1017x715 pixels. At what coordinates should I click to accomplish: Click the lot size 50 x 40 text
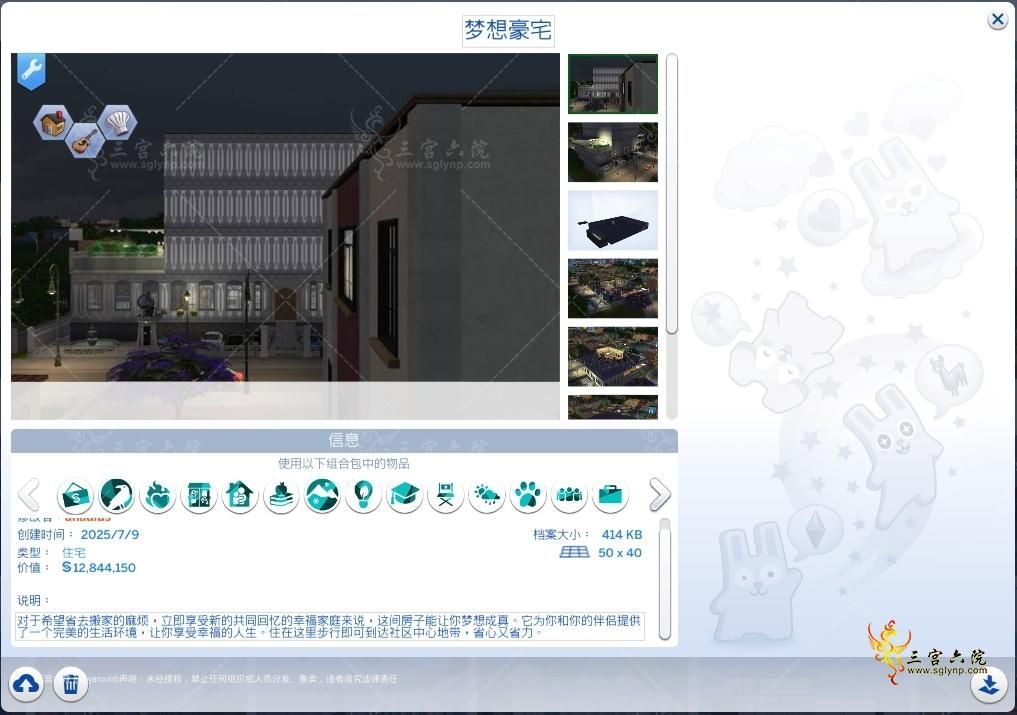(619, 553)
